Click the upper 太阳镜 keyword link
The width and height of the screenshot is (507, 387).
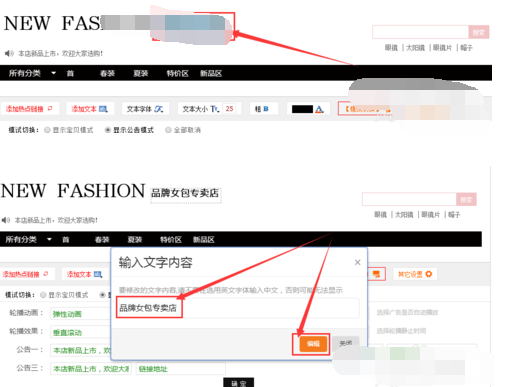[x=415, y=48]
